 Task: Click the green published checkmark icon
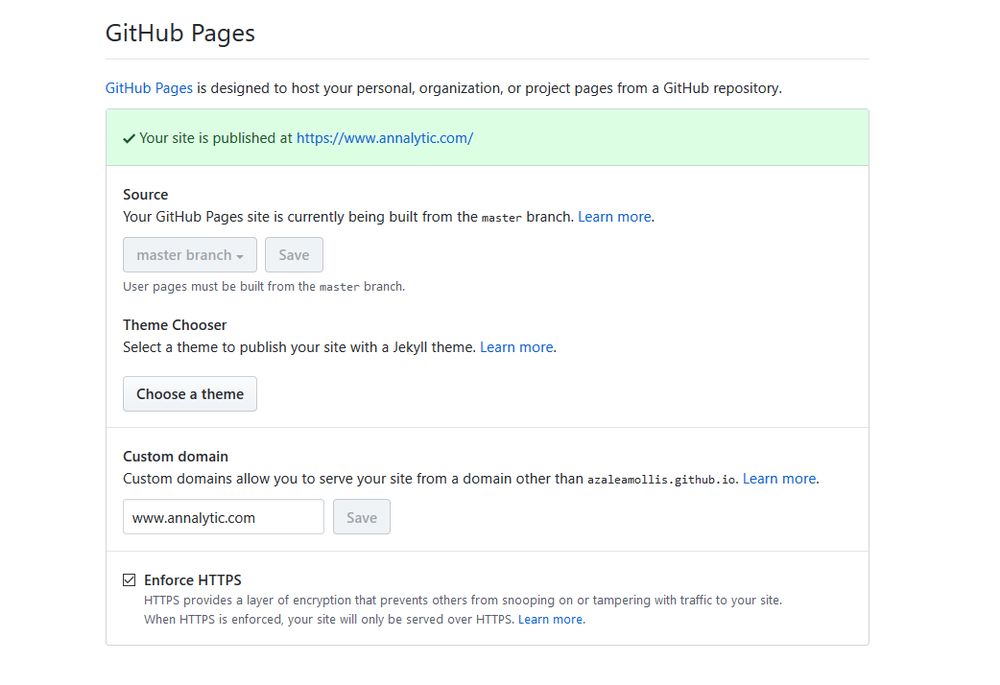point(129,138)
